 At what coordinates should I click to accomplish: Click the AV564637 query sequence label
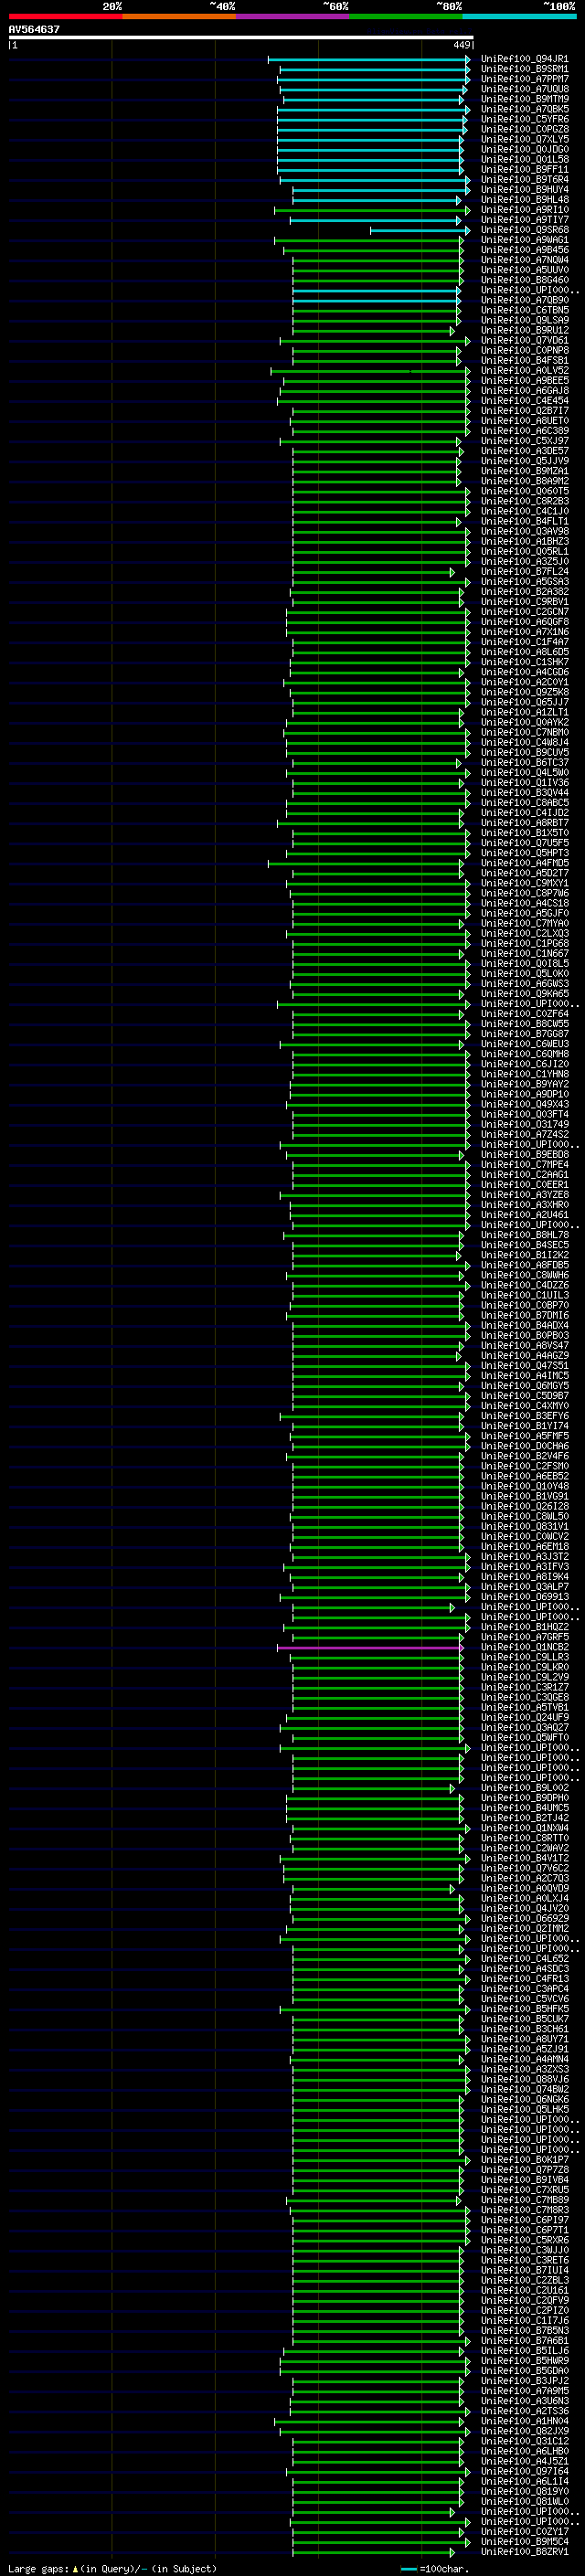coord(34,29)
